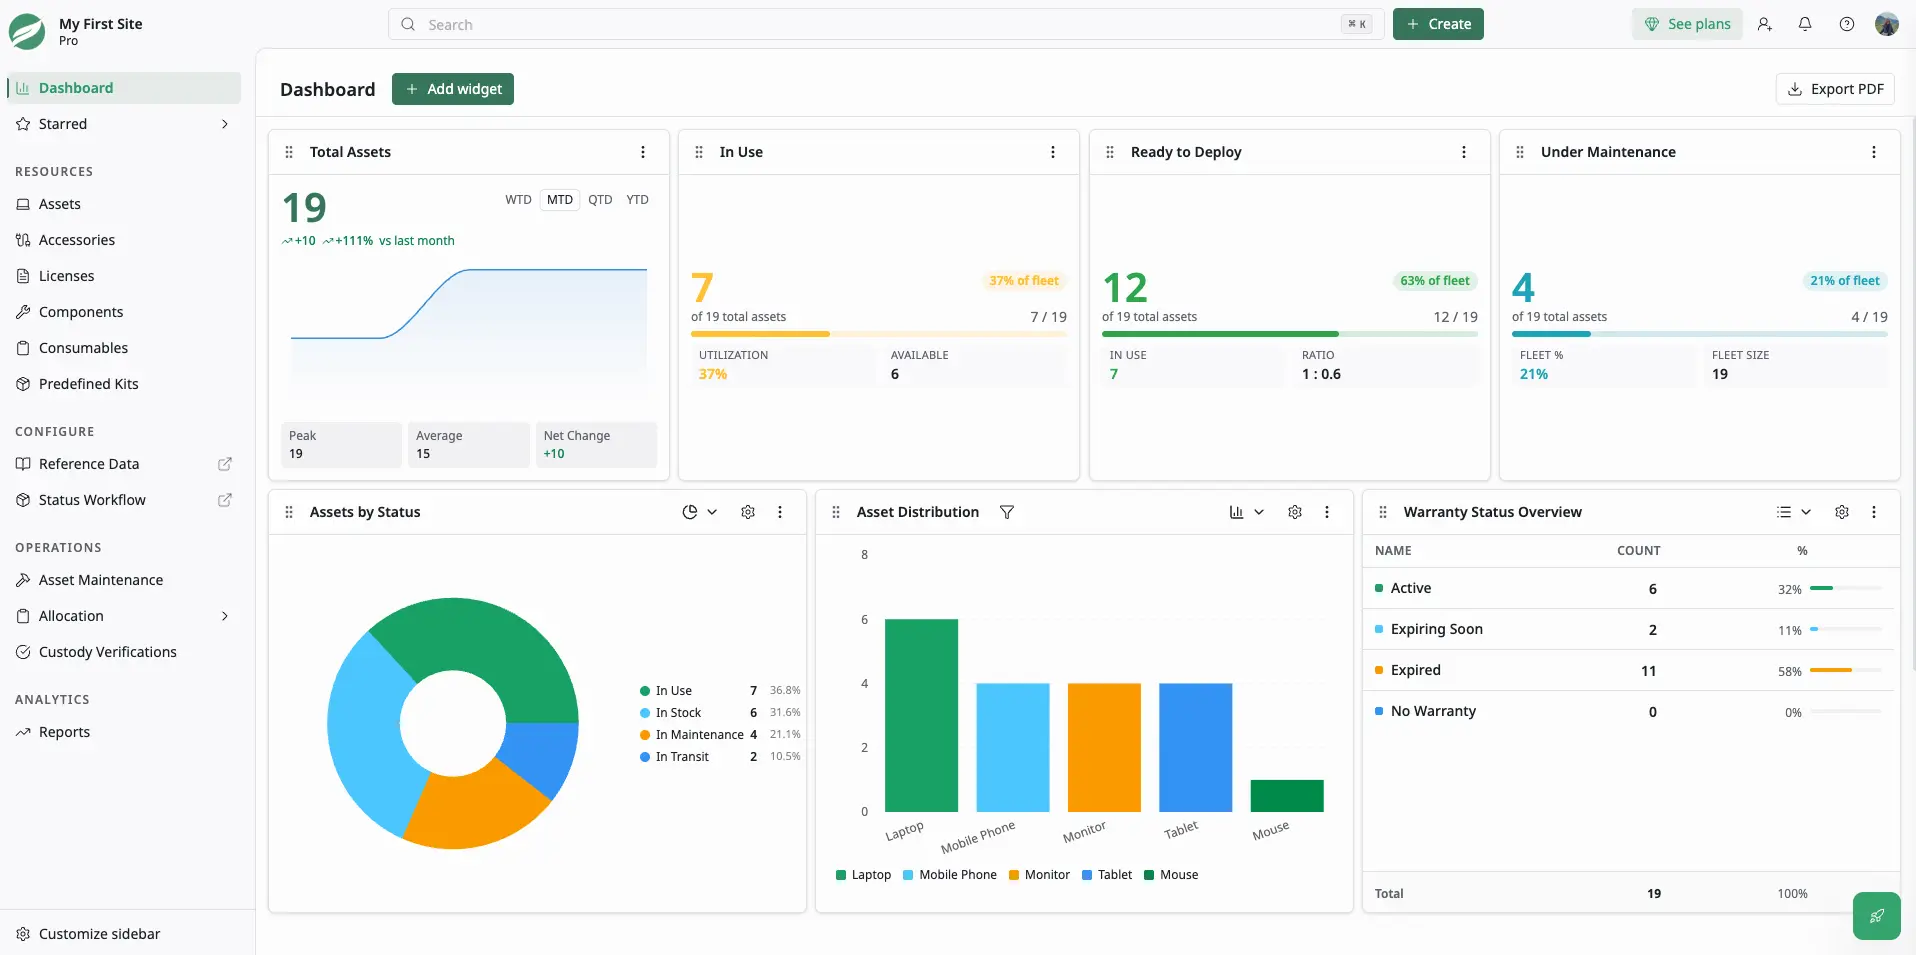1916x955 pixels.
Task: Click the invite user icon in header
Action: [x=1765, y=24]
